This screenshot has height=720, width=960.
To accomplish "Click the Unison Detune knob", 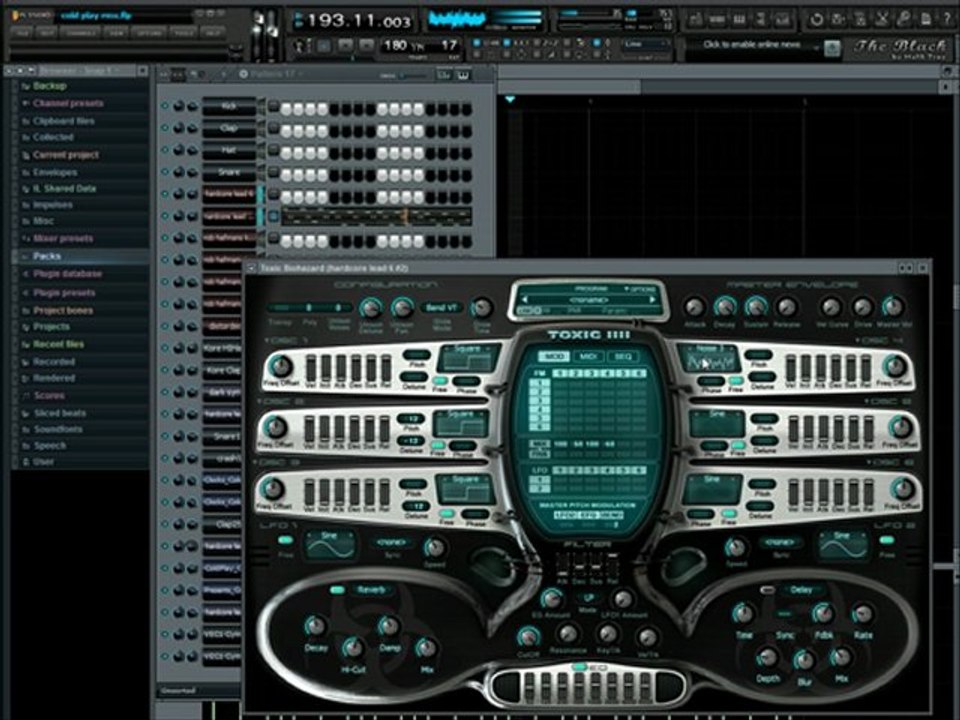I will [x=369, y=307].
